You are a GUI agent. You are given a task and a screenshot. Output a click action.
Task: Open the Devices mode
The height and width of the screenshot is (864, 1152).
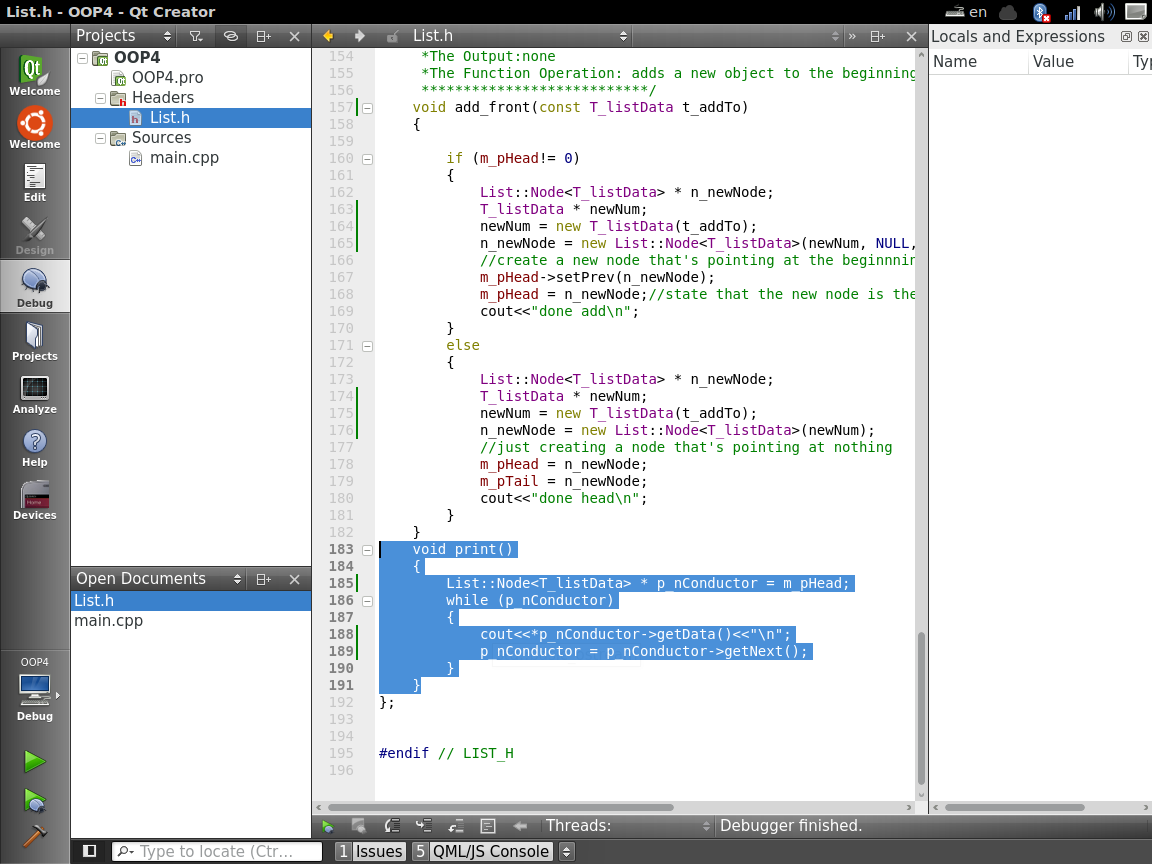tap(34, 499)
